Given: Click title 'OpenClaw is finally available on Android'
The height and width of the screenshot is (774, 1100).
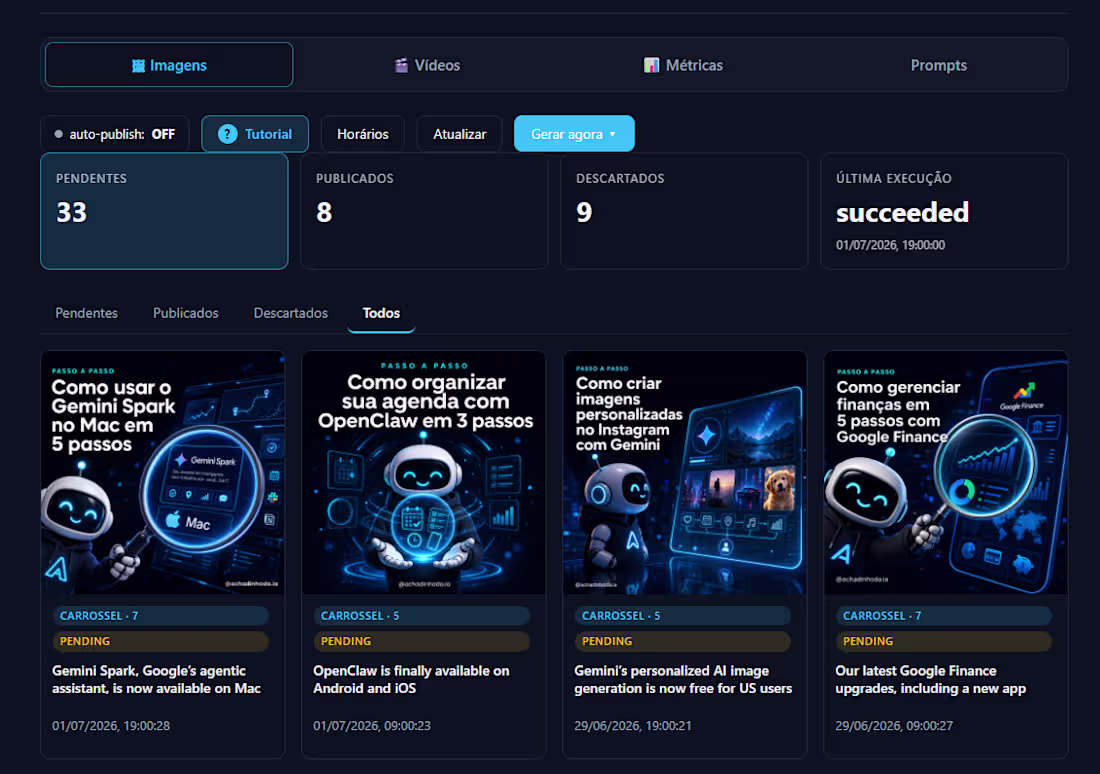Looking at the screenshot, I should point(411,679).
